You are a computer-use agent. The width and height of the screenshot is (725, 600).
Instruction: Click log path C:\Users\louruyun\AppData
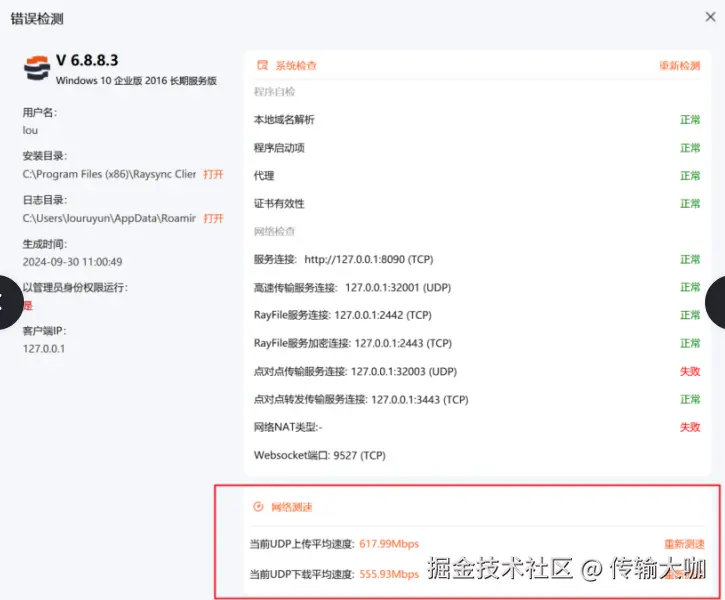pyautogui.click(x=109, y=218)
